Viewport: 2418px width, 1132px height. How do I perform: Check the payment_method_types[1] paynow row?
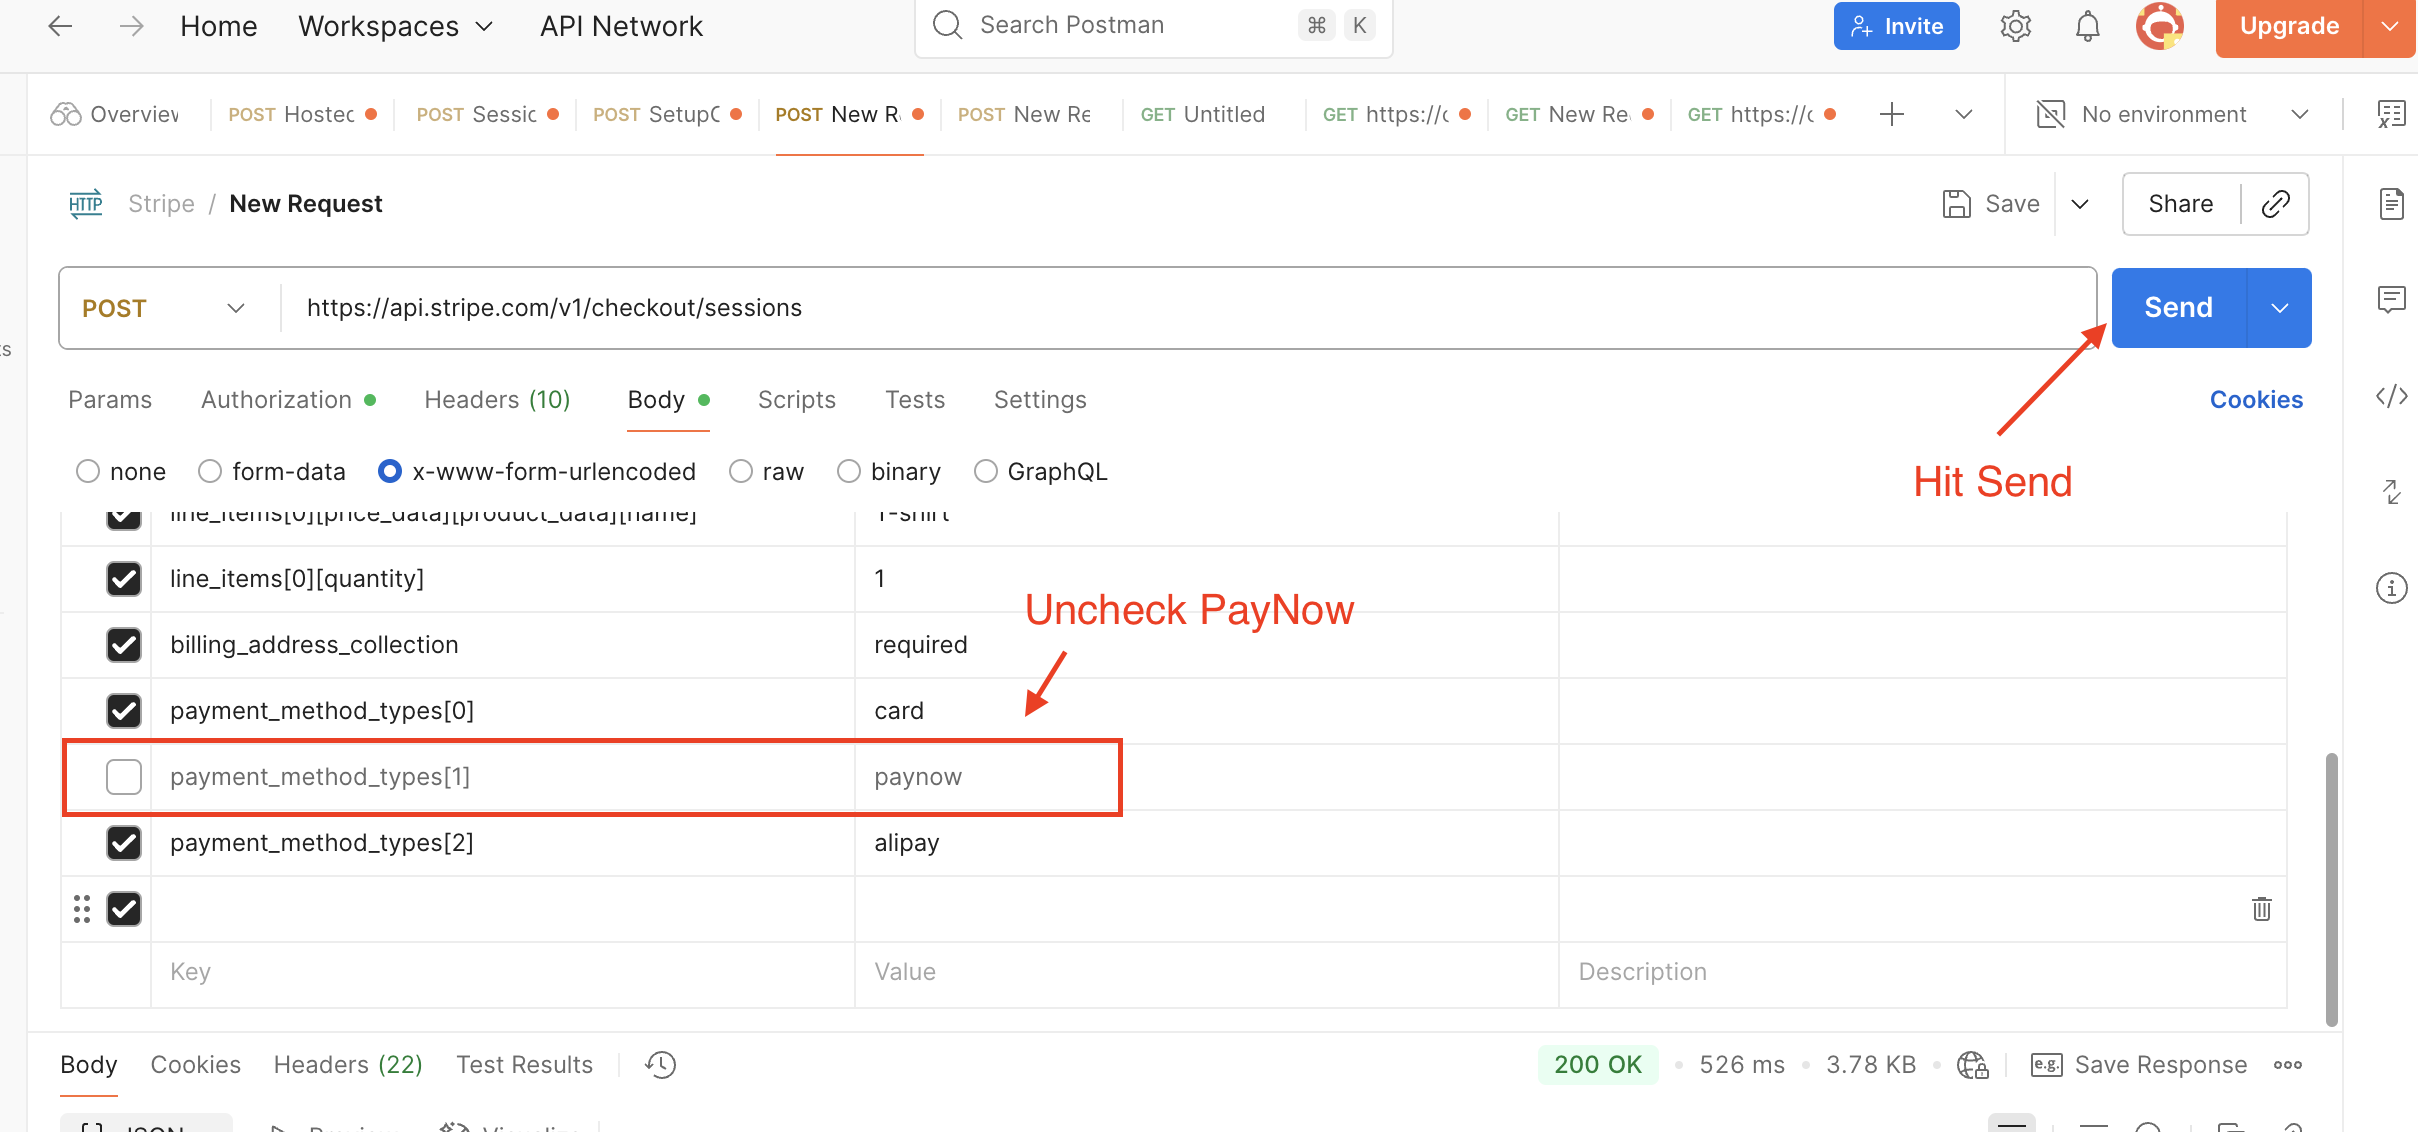pyautogui.click(x=124, y=777)
